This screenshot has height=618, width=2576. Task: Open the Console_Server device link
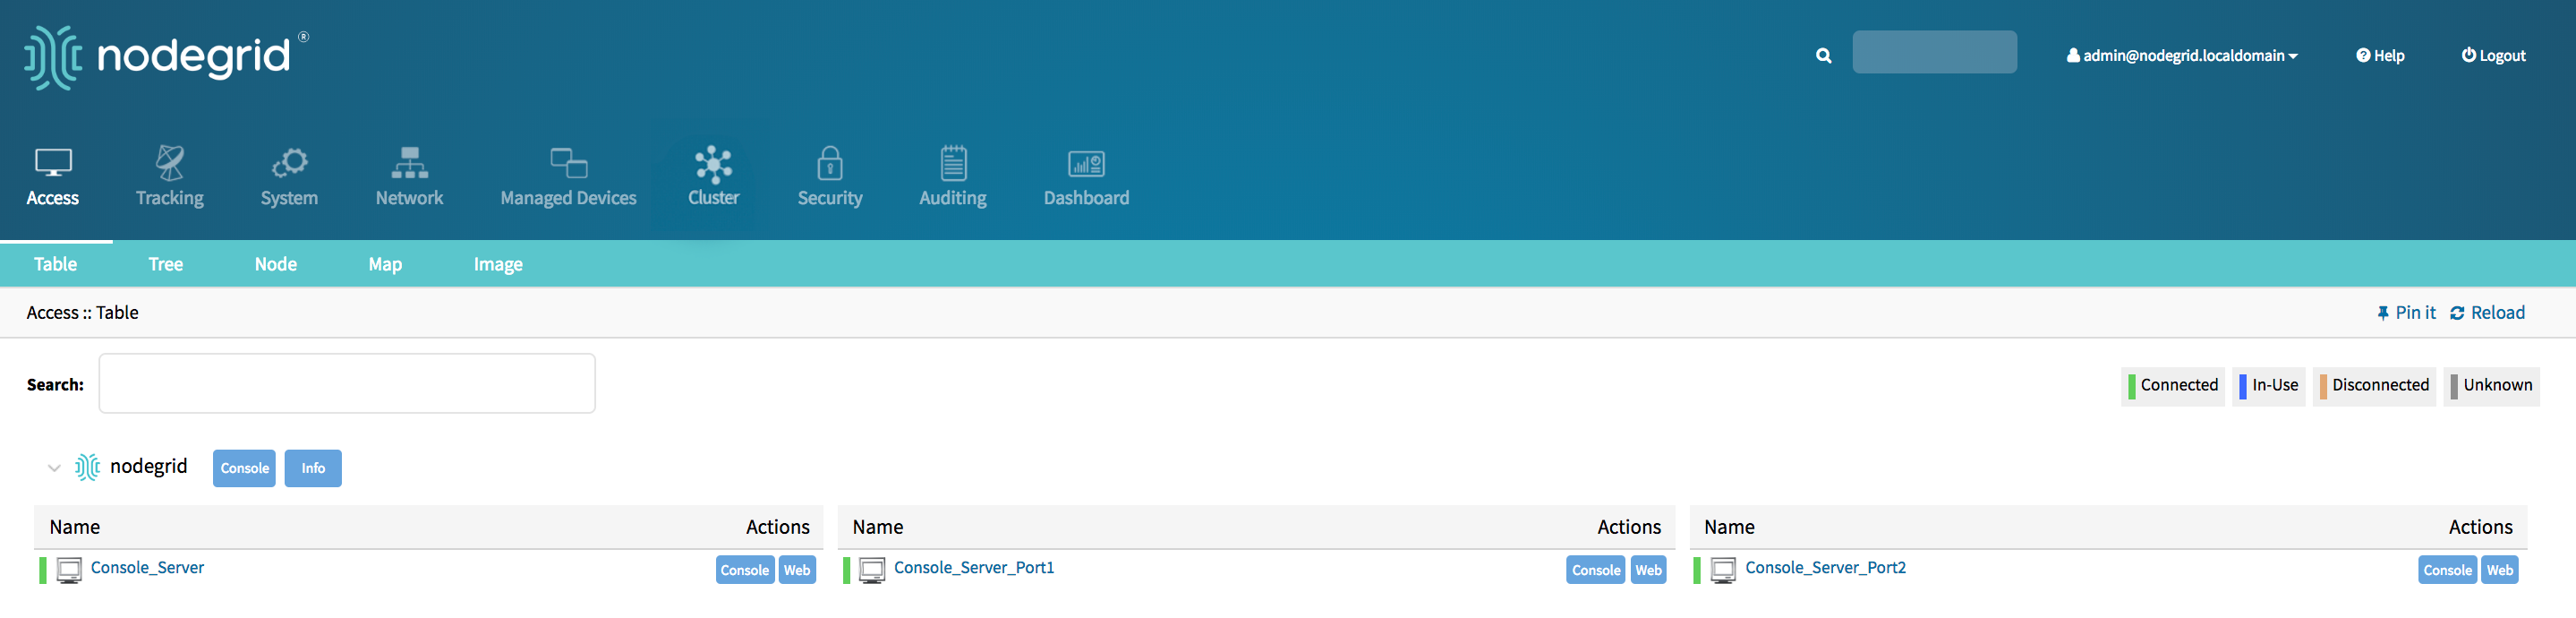[147, 568]
